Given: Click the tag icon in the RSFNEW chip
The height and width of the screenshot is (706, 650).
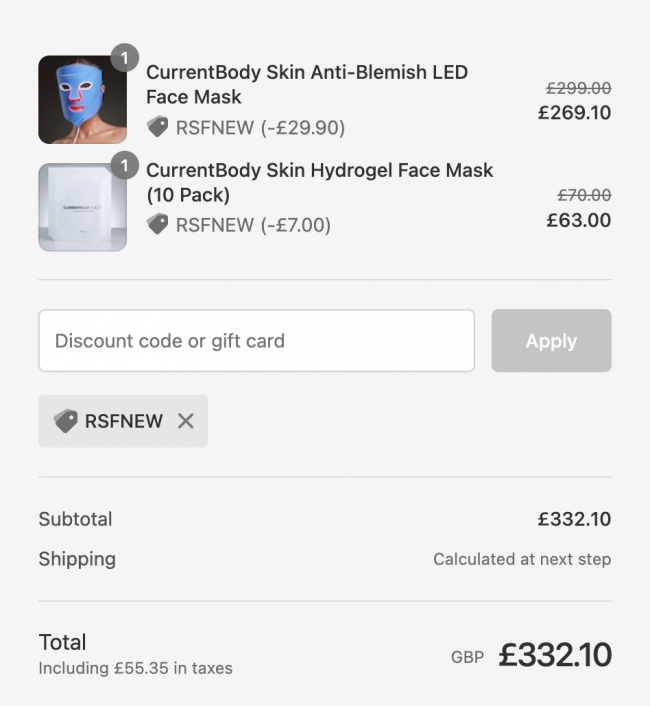Looking at the screenshot, I should tap(66, 421).
